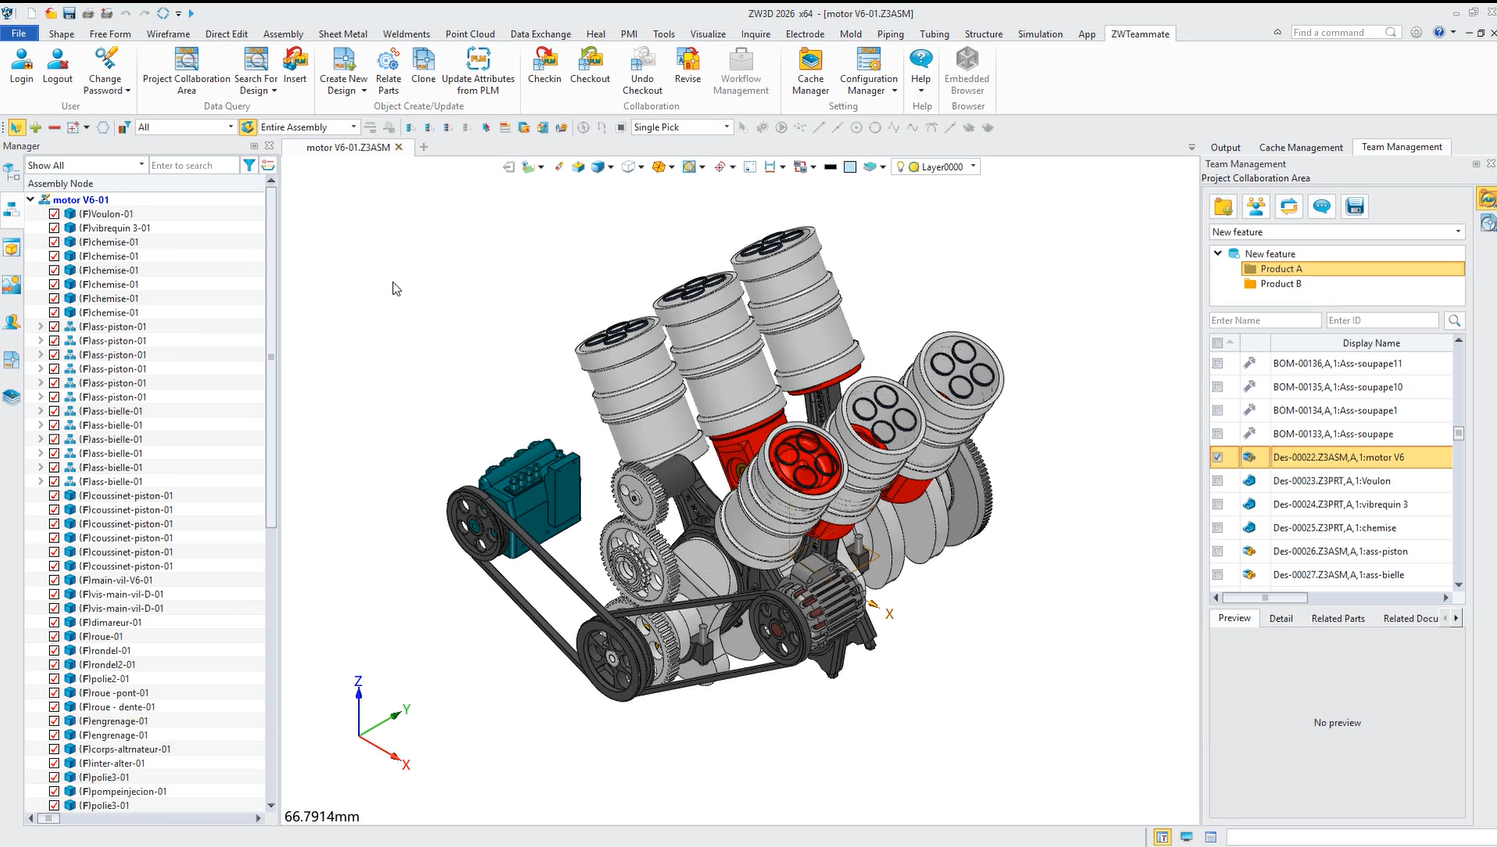The image size is (1497, 847).
Task: Click the Login icon in ZWTeammate ribbon
Action: 21,66
